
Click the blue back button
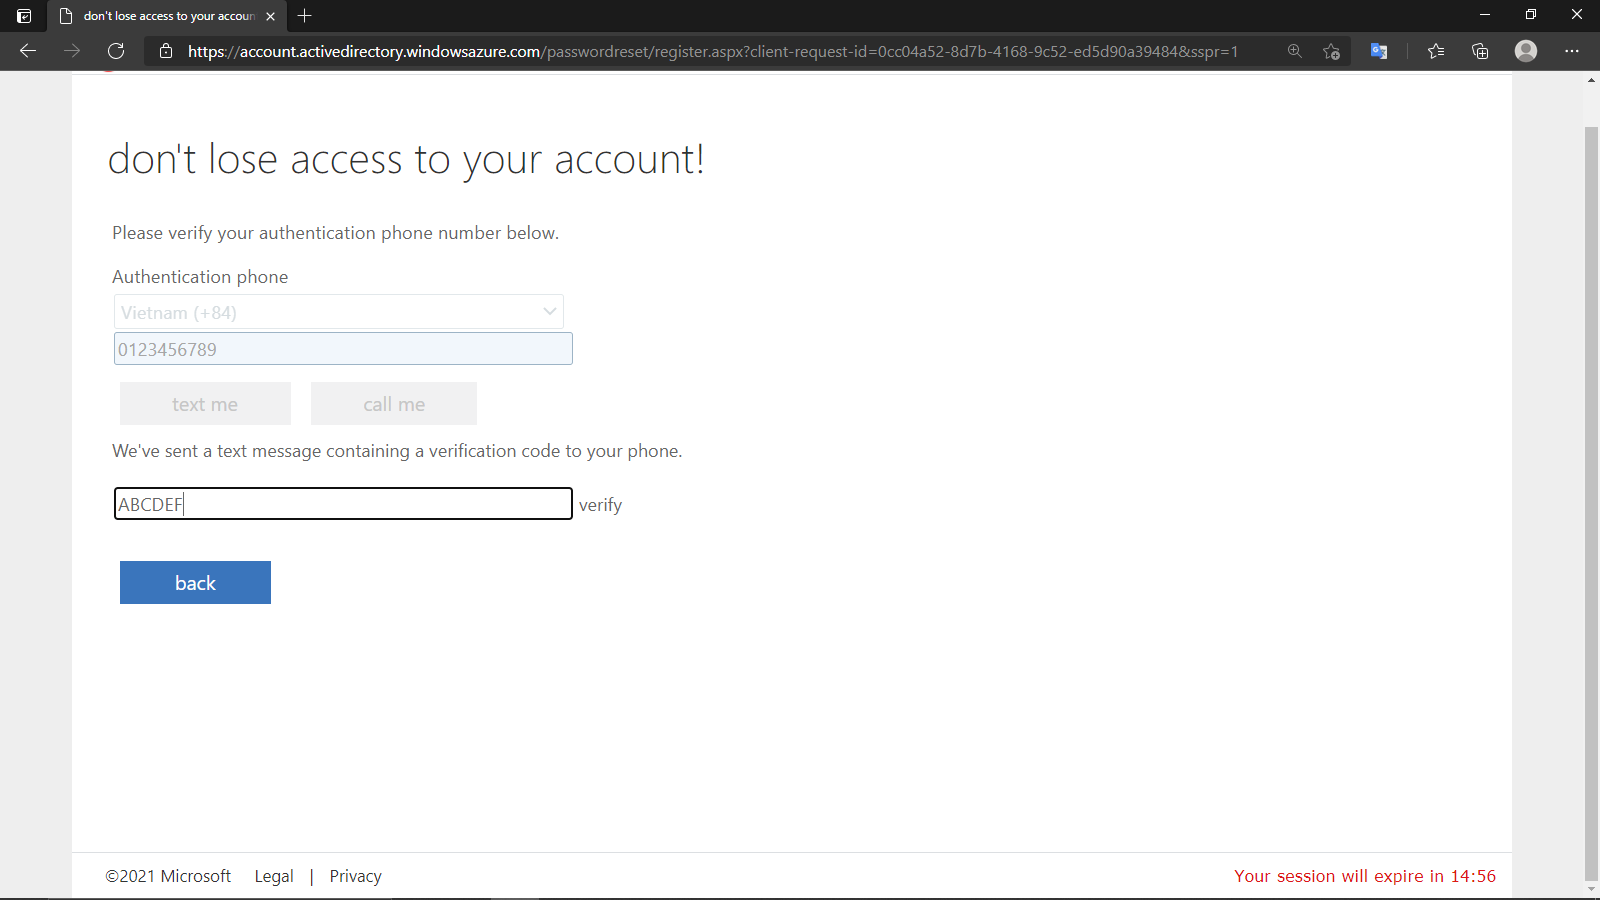(195, 582)
